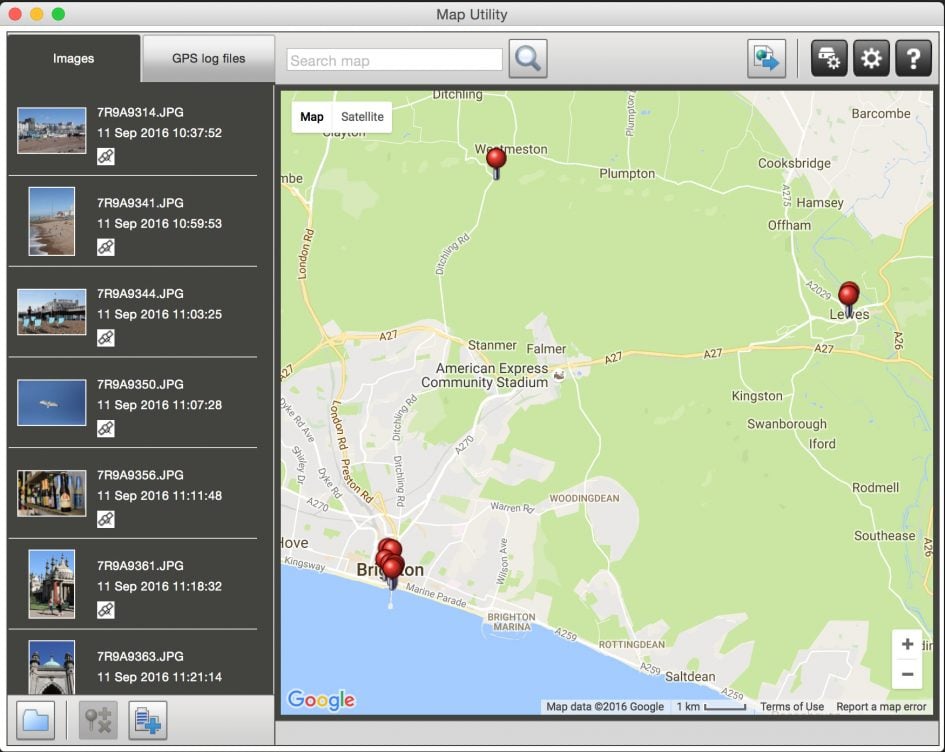Click the search magnifier icon
Viewport: 945px width, 752px height.
[527, 57]
